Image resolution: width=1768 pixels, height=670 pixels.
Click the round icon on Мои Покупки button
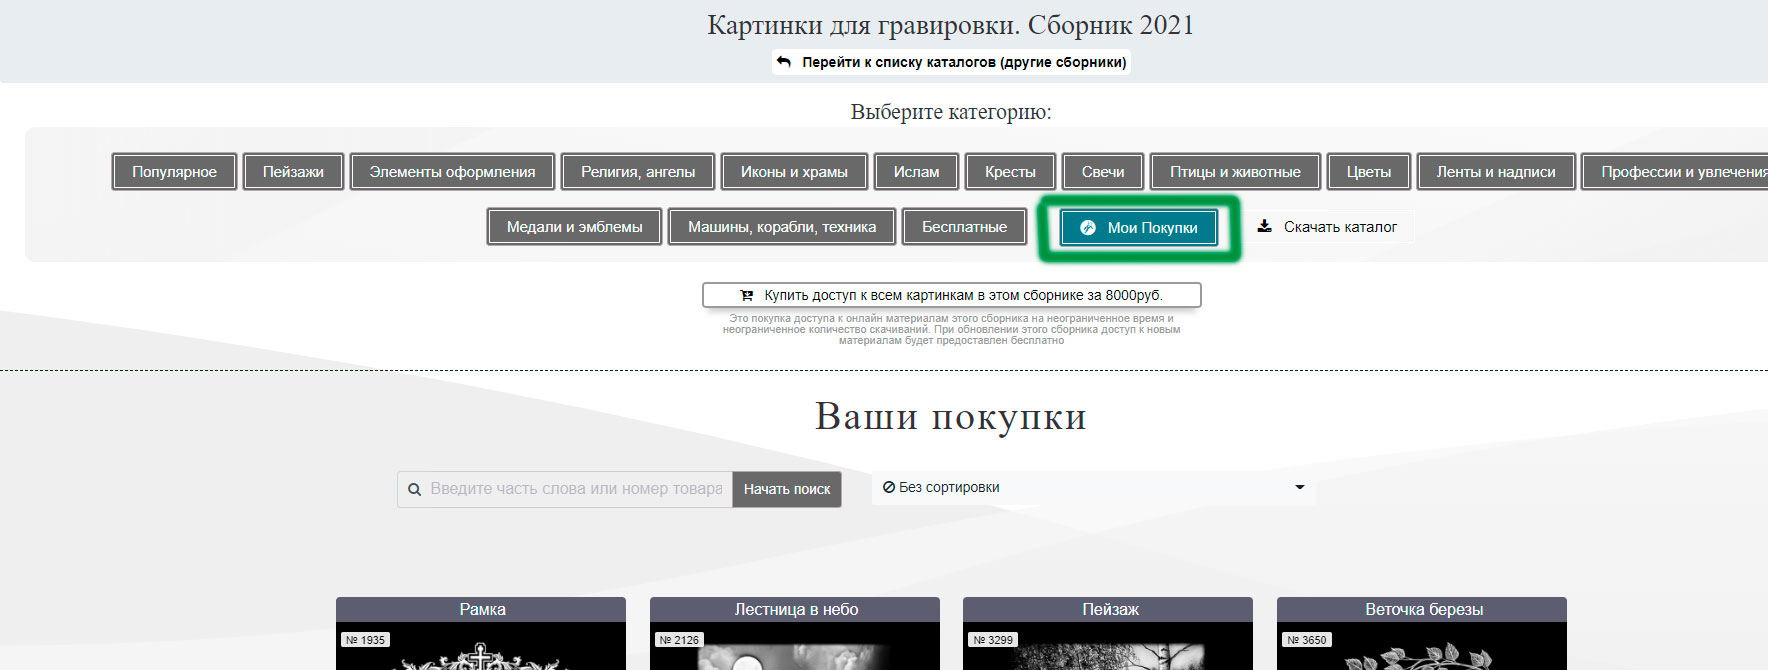tap(1088, 228)
